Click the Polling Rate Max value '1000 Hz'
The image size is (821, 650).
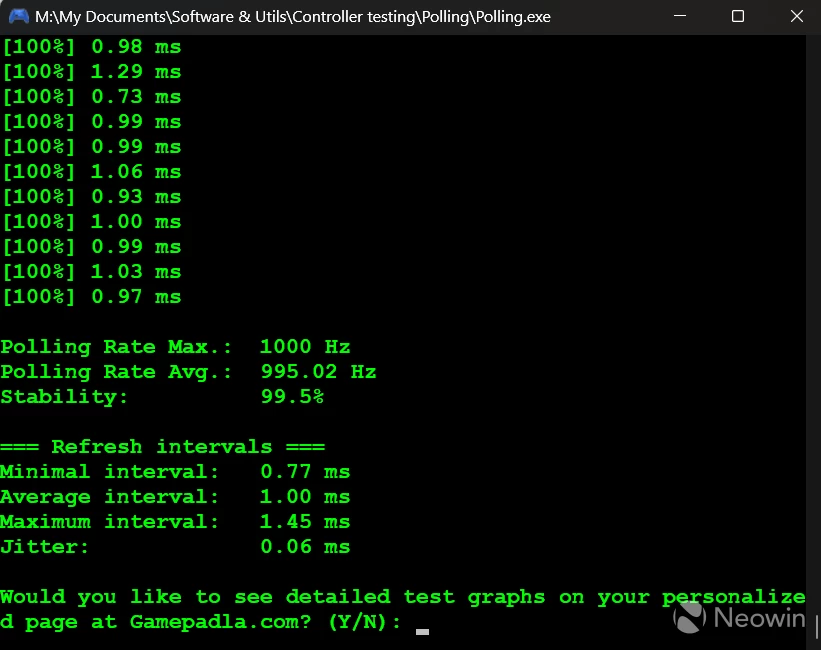[305, 347]
